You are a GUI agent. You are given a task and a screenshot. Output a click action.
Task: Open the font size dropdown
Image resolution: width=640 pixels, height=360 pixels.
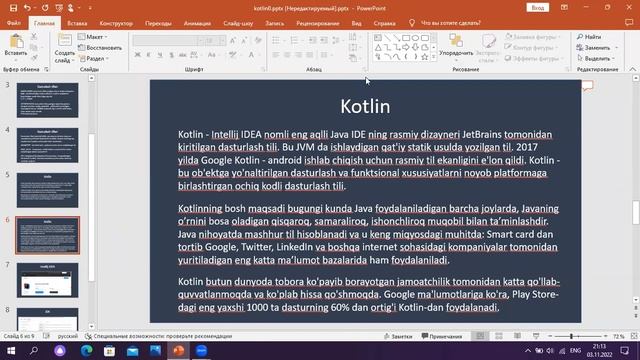pyautogui.click(x=222, y=40)
